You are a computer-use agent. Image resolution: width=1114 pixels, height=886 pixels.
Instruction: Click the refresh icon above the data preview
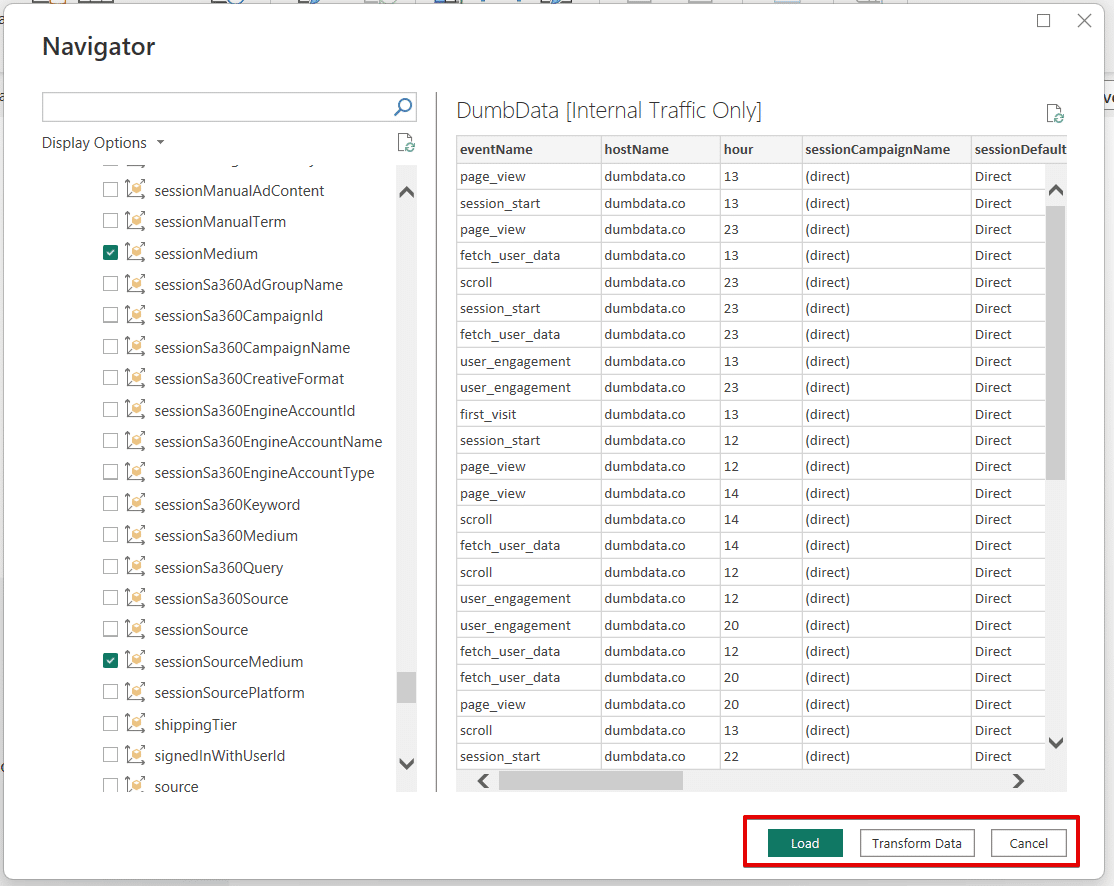click(1055, 113)
